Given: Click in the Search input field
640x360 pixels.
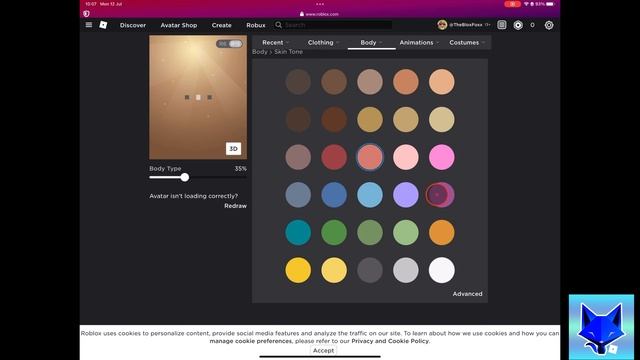Looking at the screenshot, I should pyautogui.click(x=338, y=25).
